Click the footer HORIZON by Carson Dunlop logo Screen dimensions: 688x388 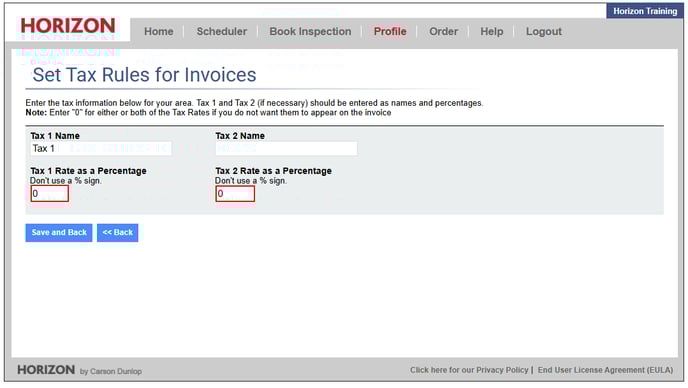79,370
